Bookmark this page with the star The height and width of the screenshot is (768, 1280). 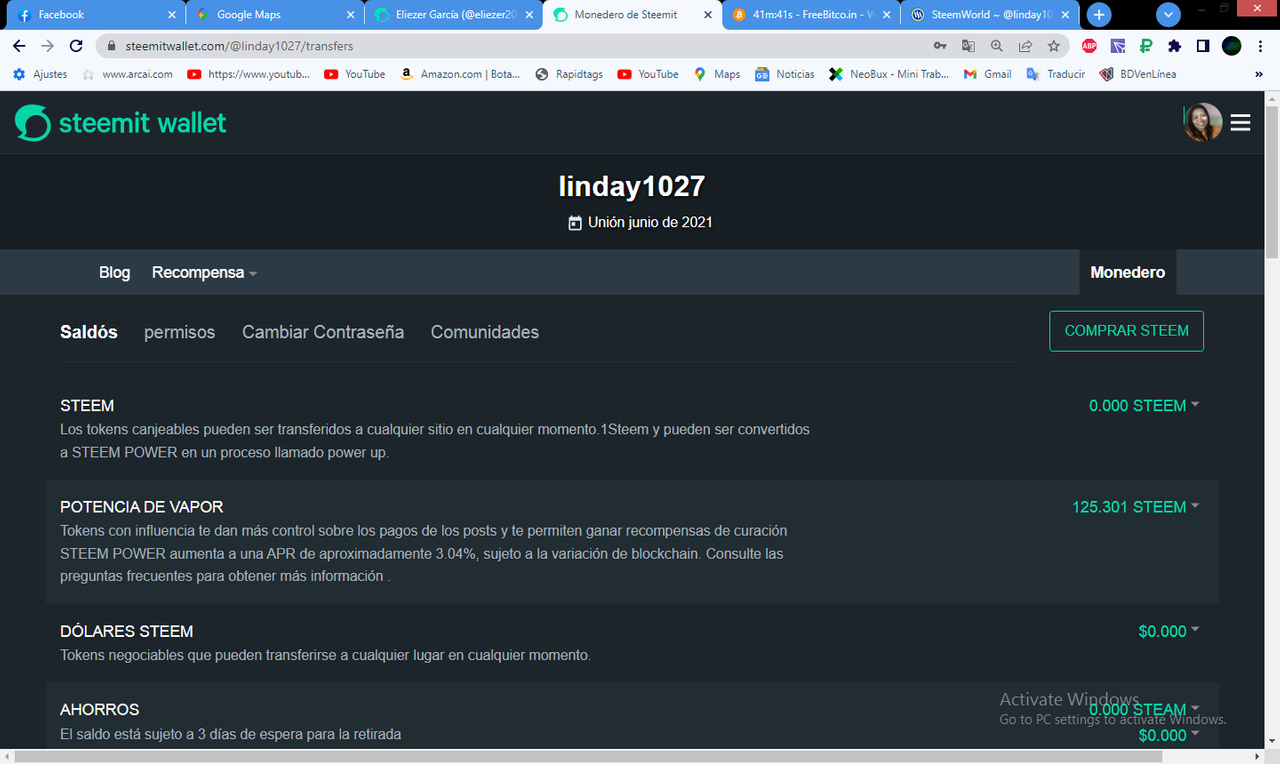pos(1054,46)
